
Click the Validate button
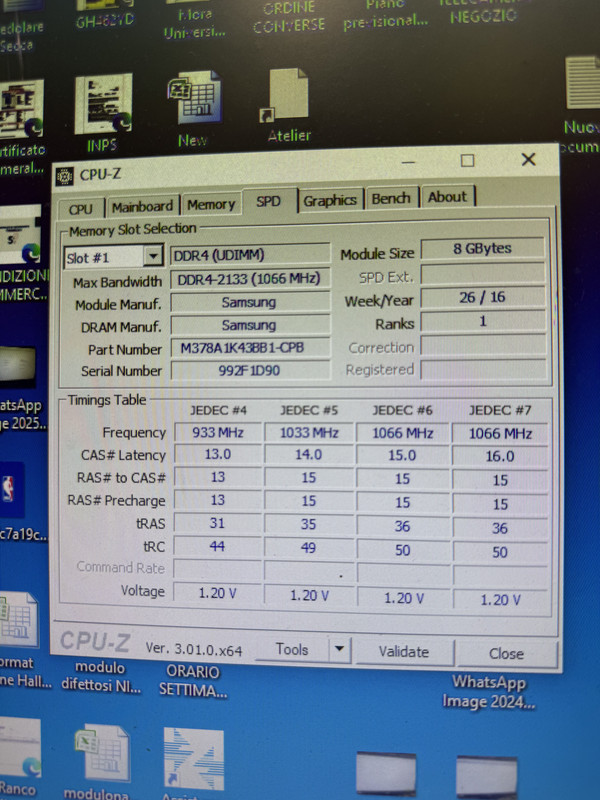click(x=404, y=652)
